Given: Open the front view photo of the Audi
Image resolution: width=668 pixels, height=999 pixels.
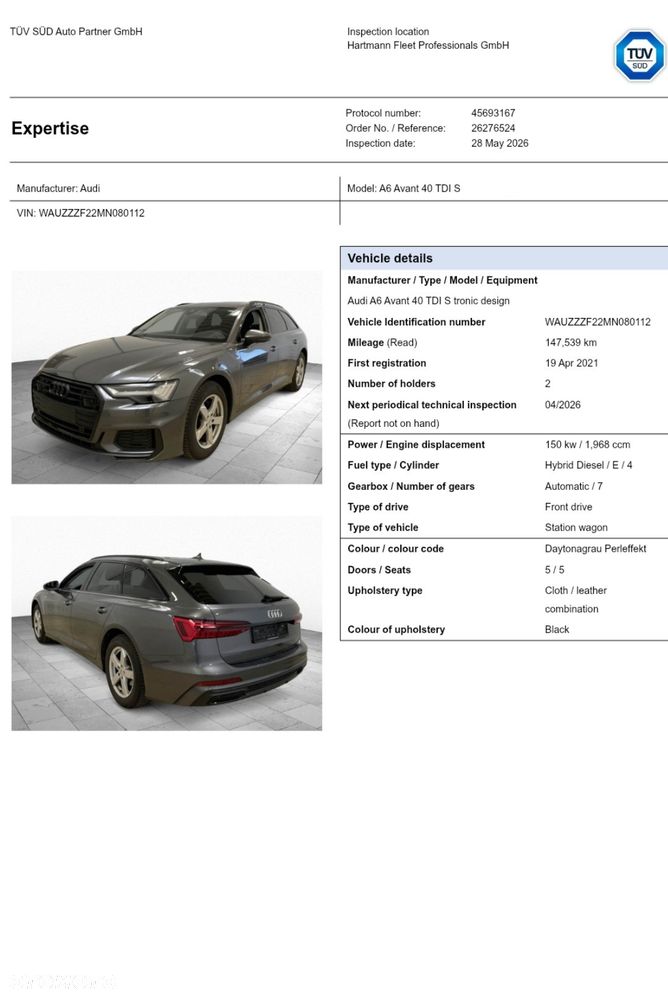Looking at the screenshot, I should 167,377.
